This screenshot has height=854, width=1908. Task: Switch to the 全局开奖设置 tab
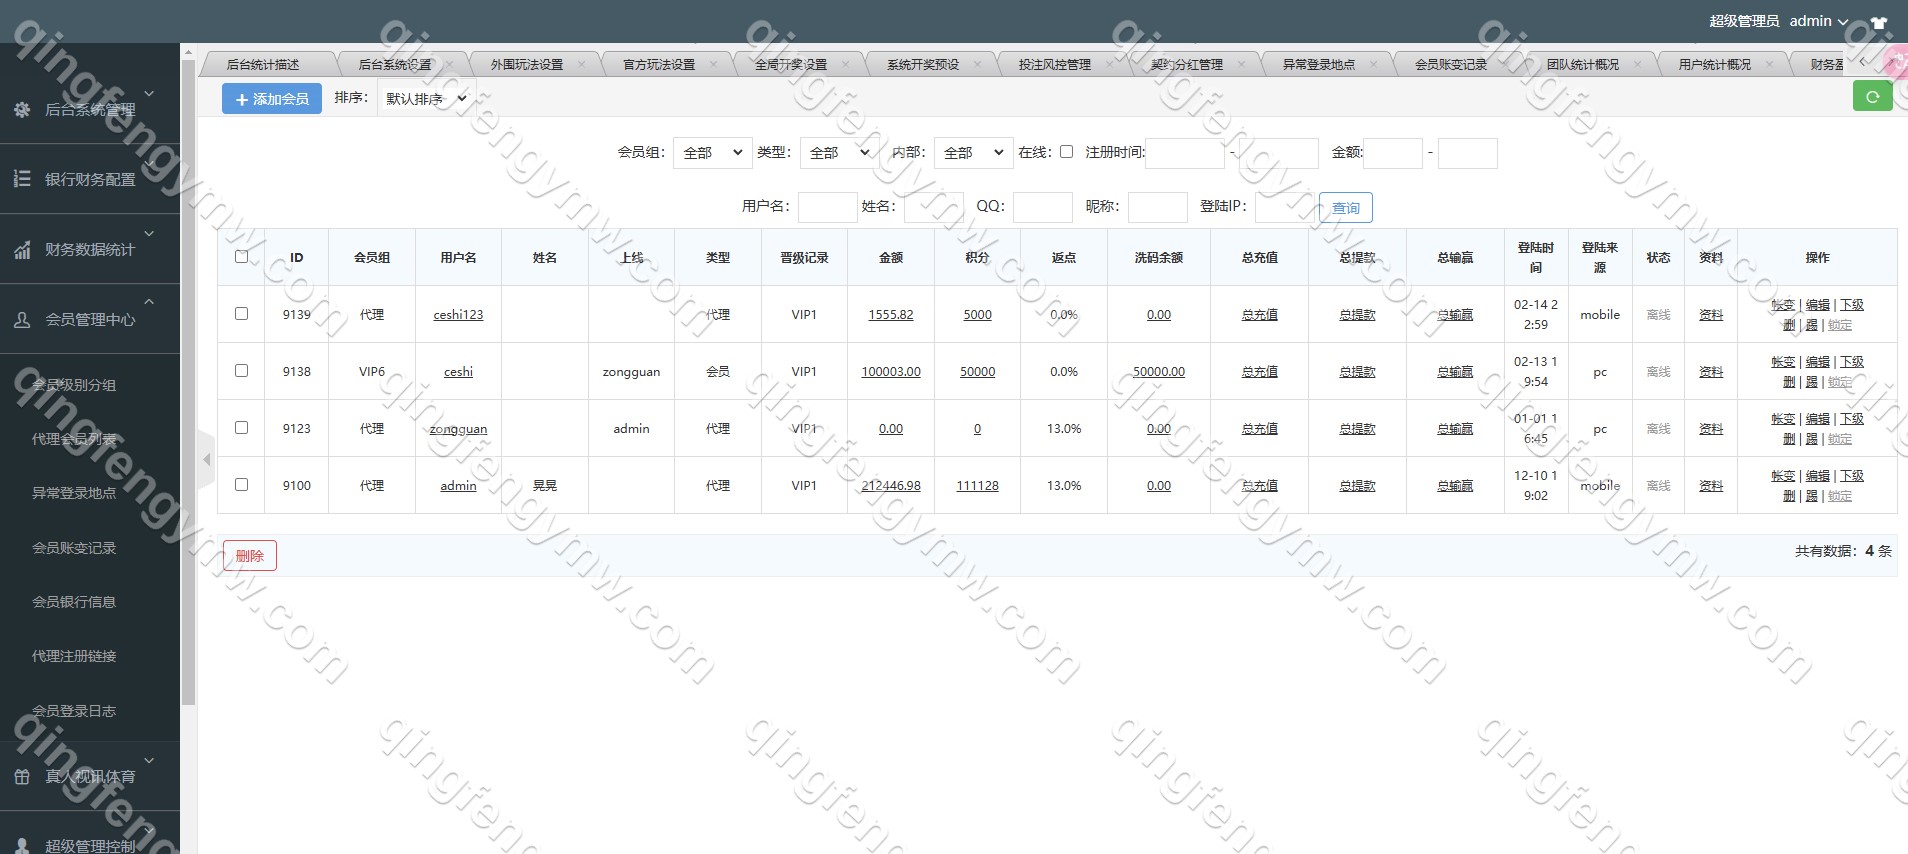click(x=790, y=64)
